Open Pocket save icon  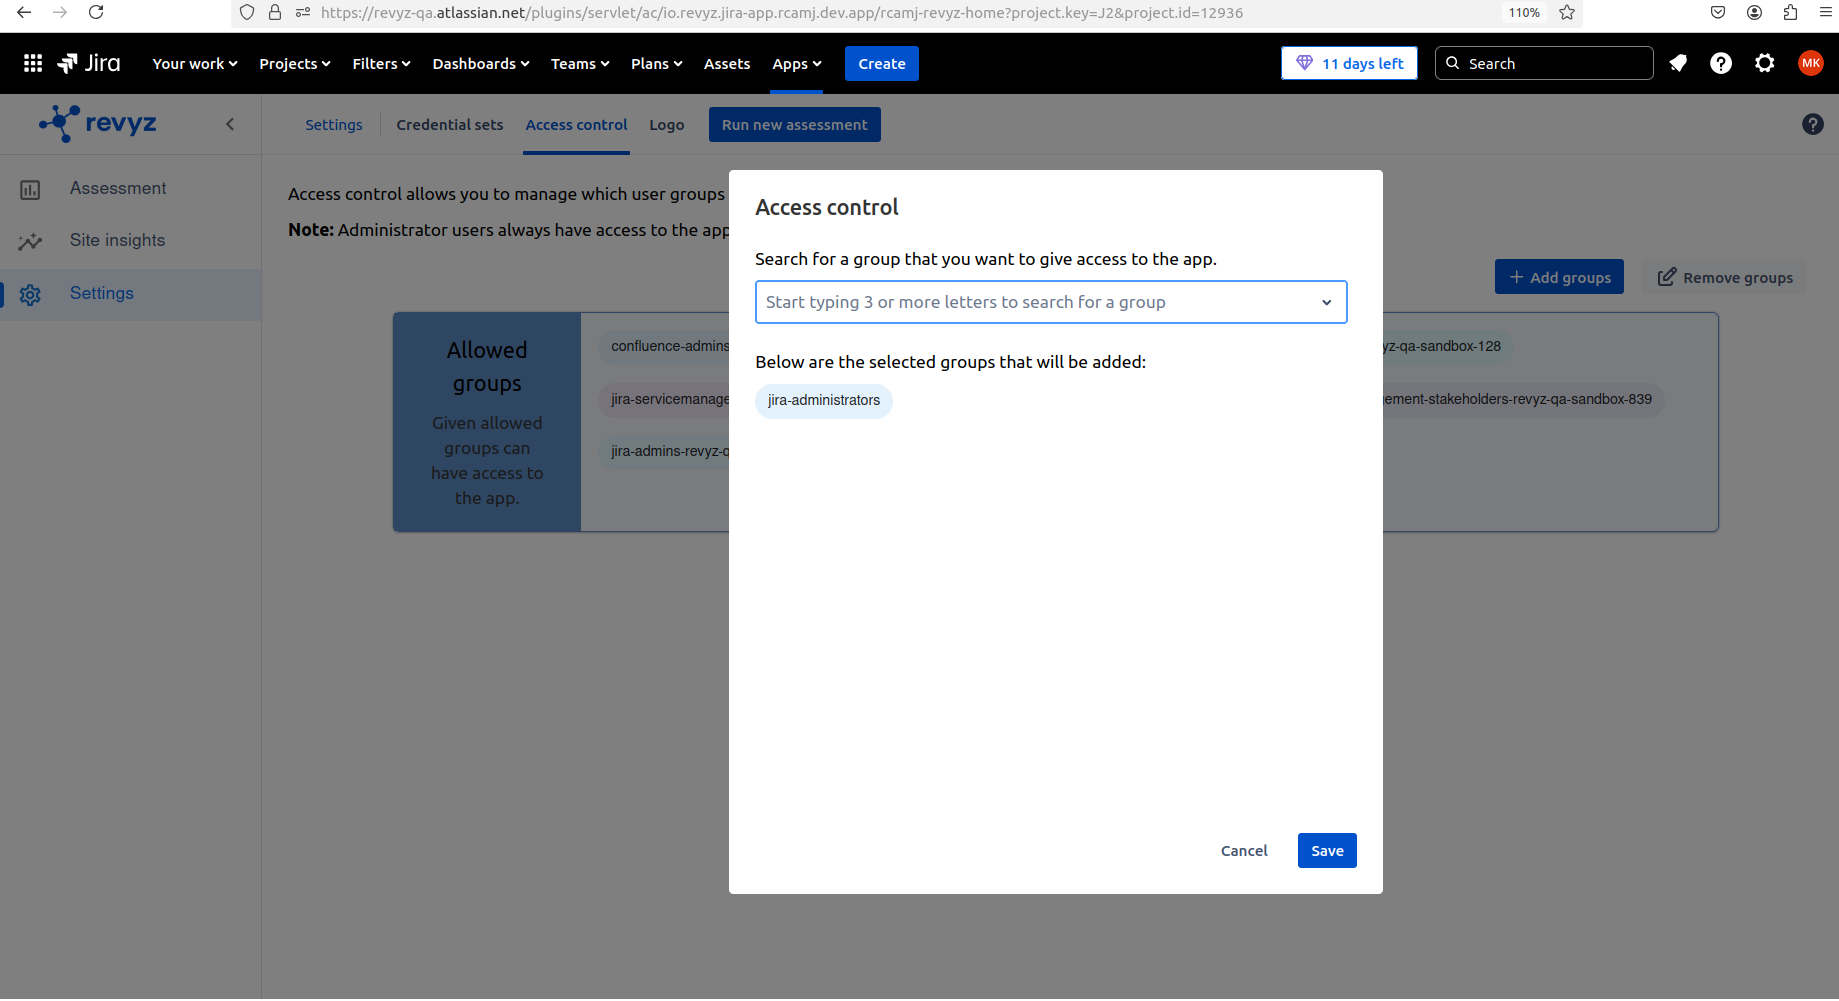click(x=1718, y=12)
